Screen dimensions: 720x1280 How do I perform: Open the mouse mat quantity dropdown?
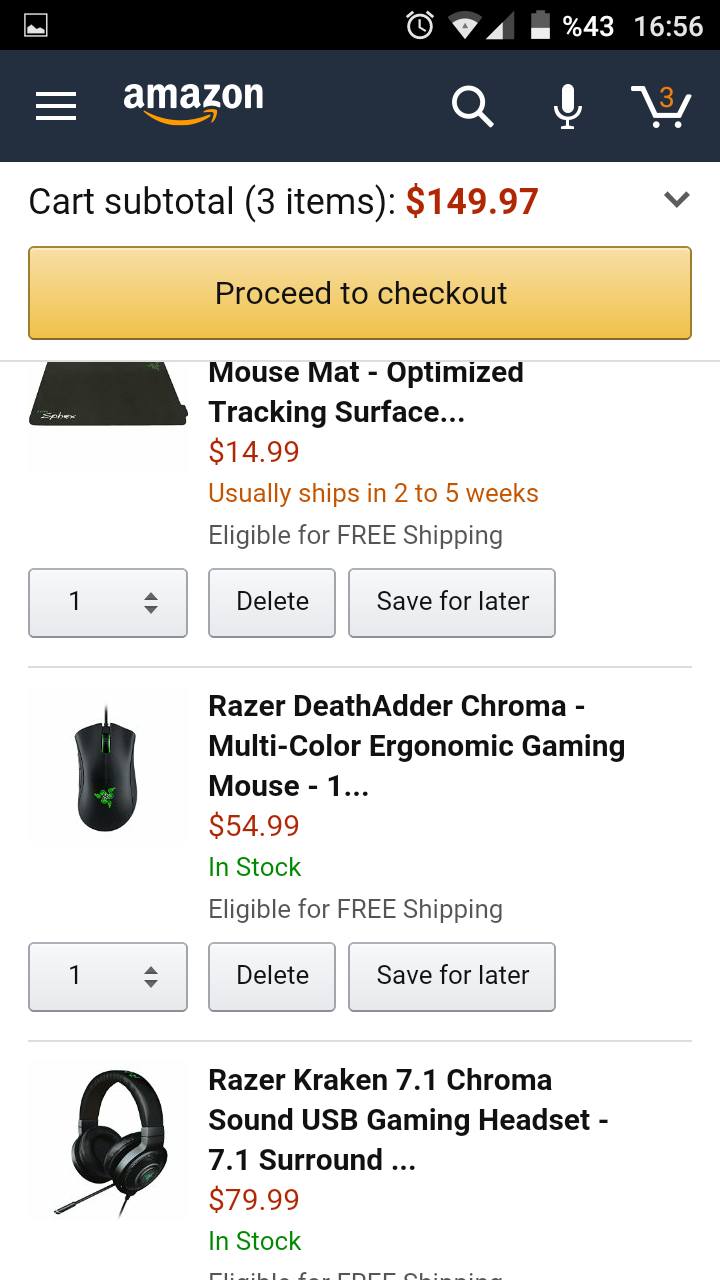pos(108,602)
